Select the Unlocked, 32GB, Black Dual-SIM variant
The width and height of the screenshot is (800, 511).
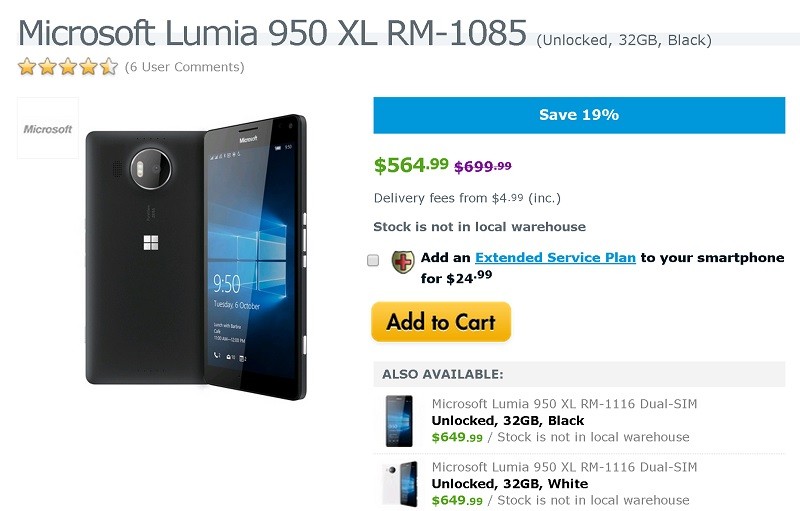508,420
